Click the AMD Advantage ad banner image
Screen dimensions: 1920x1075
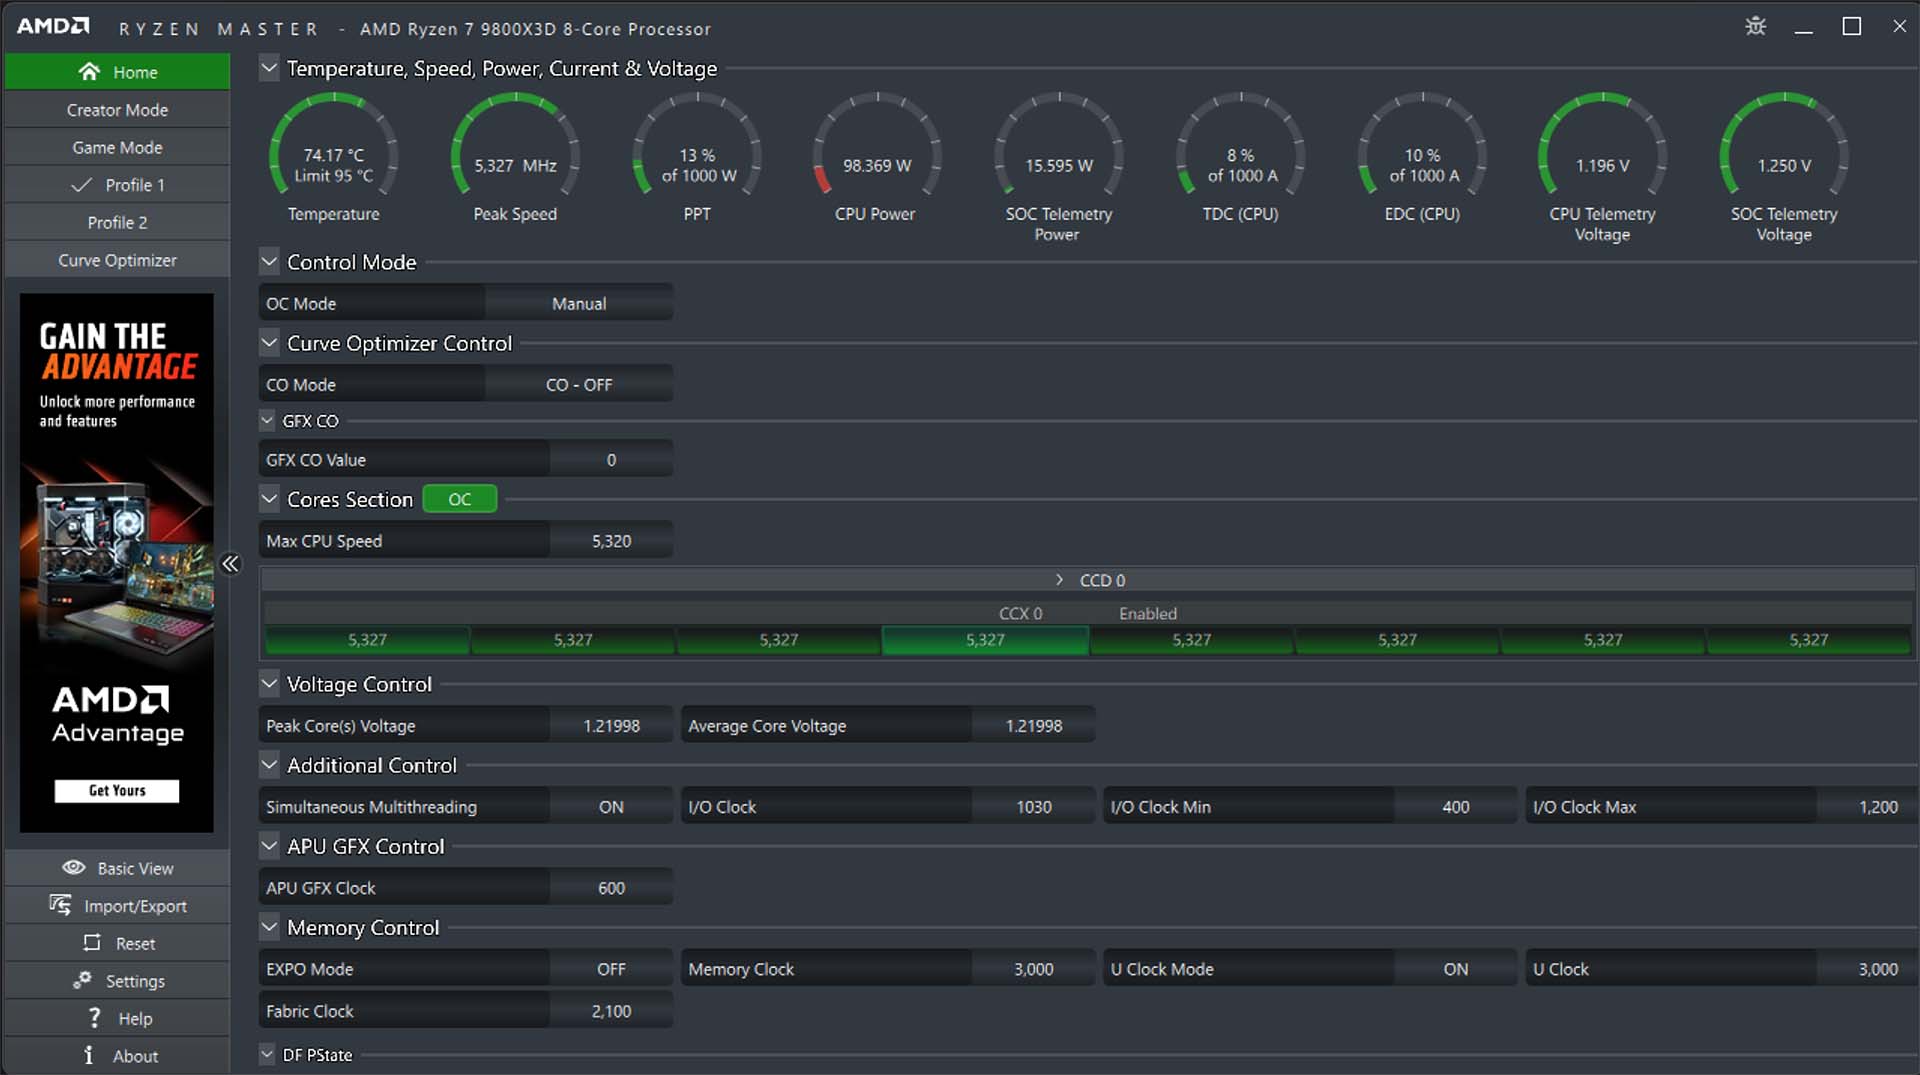[x=117, y=562]
